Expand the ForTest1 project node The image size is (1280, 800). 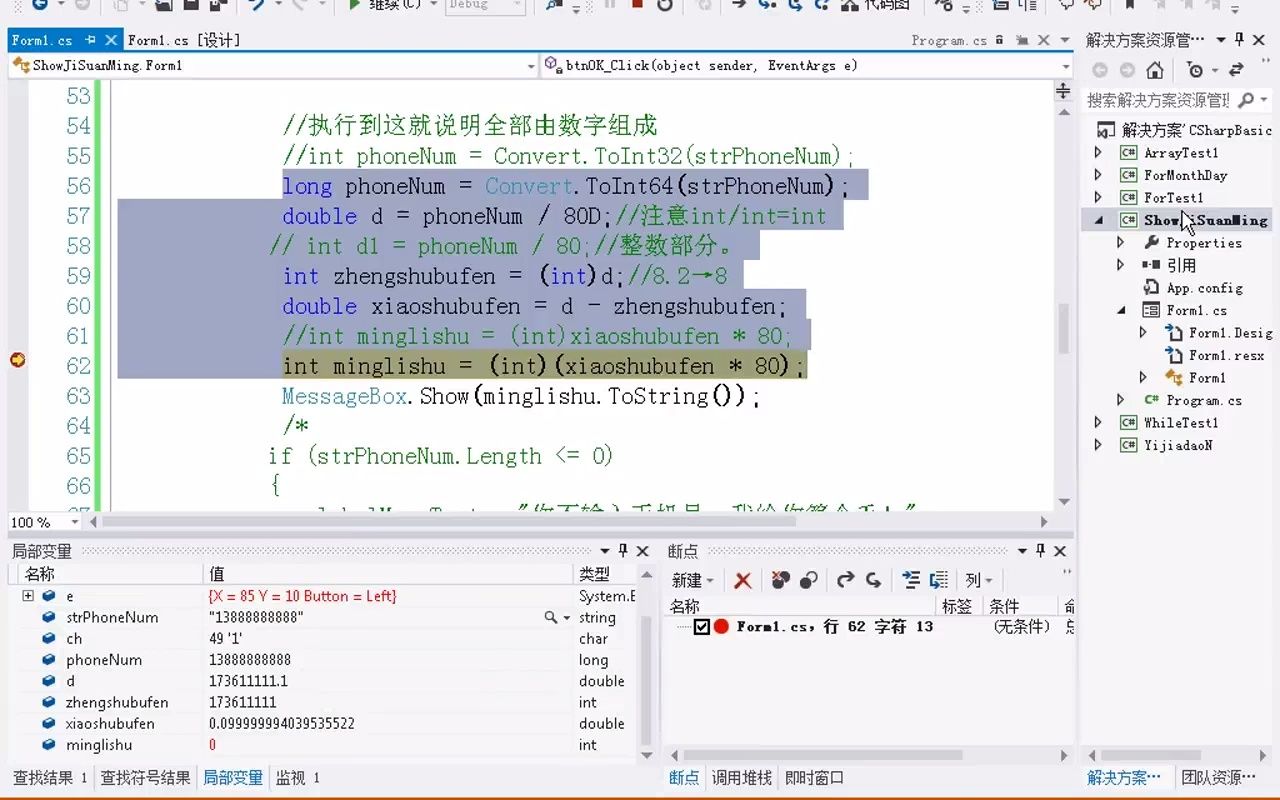tap(1099, 198)
